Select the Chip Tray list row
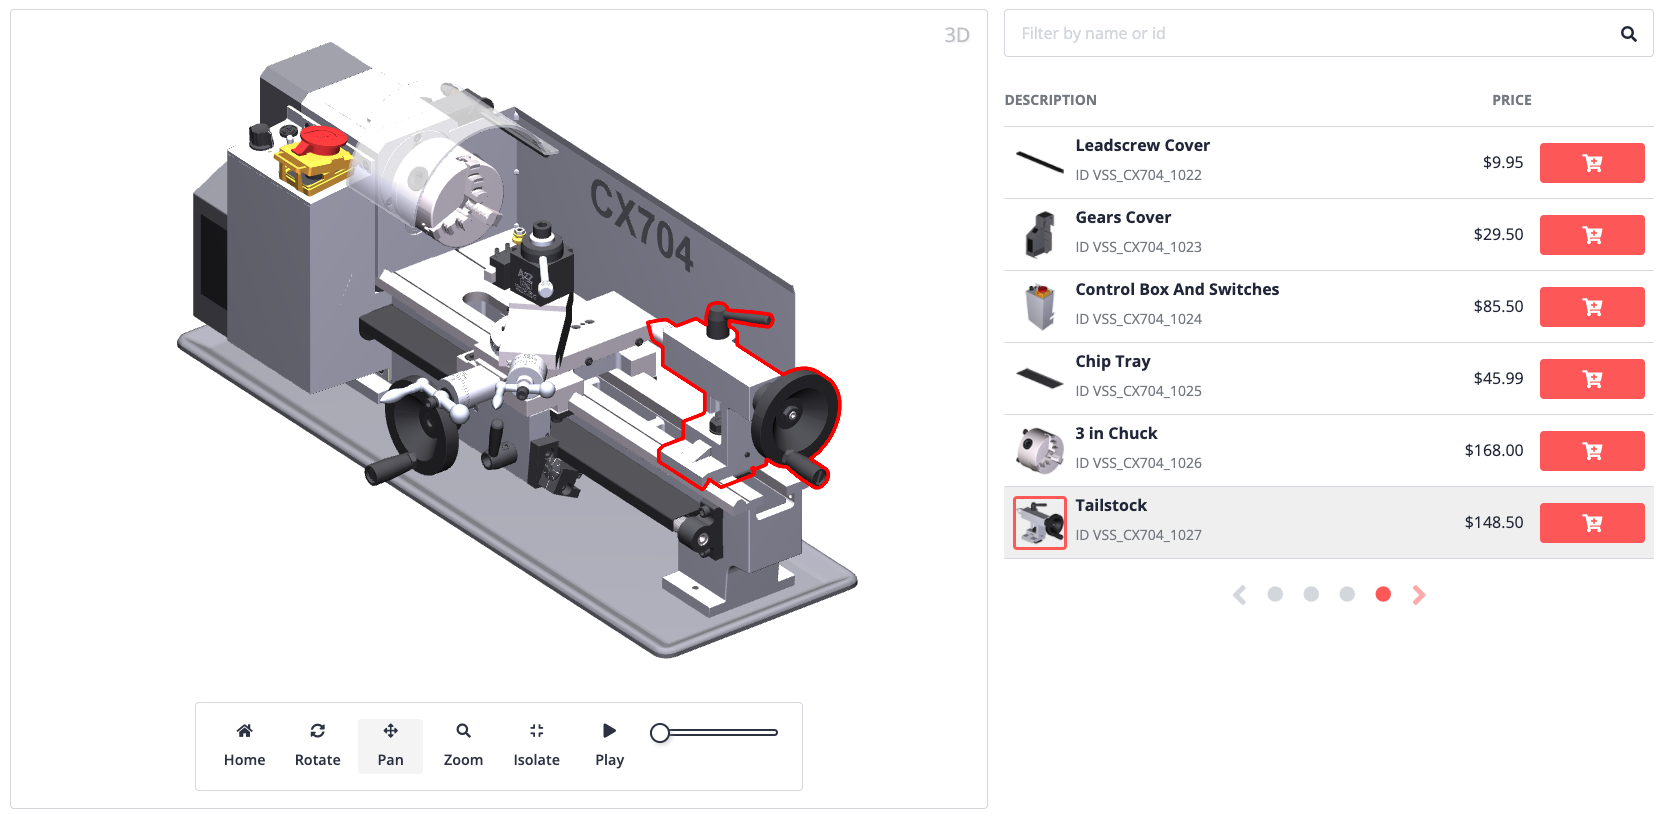This screenshot has width=1666, height=831. click(1250, 379)
